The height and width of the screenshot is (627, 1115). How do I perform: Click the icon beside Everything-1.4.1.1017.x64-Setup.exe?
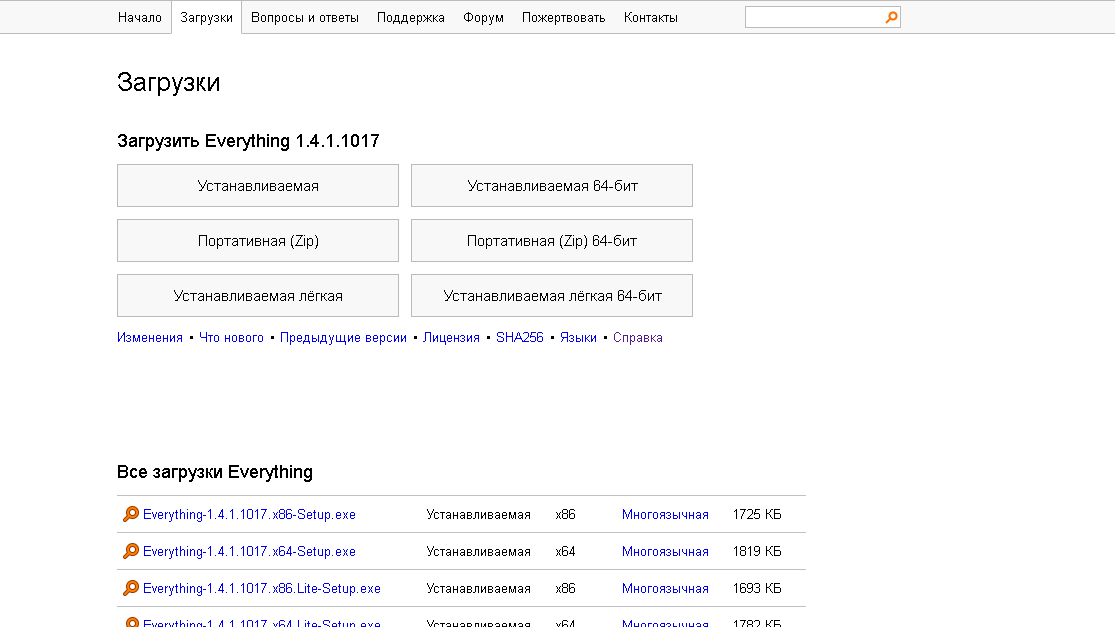tap(131, 551)
